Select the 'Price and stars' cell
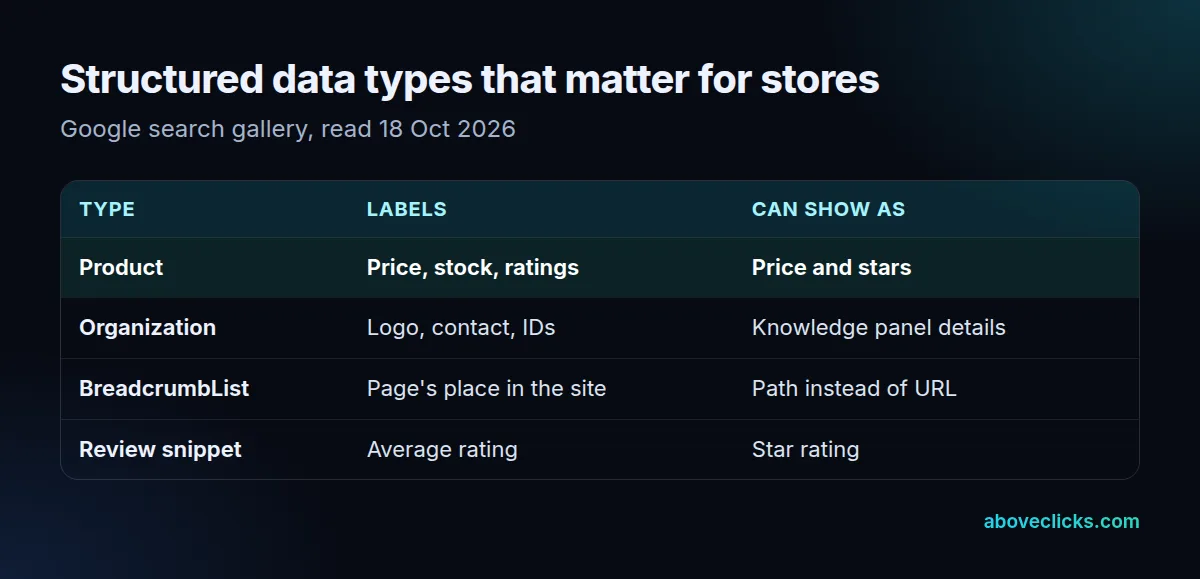 831,268
